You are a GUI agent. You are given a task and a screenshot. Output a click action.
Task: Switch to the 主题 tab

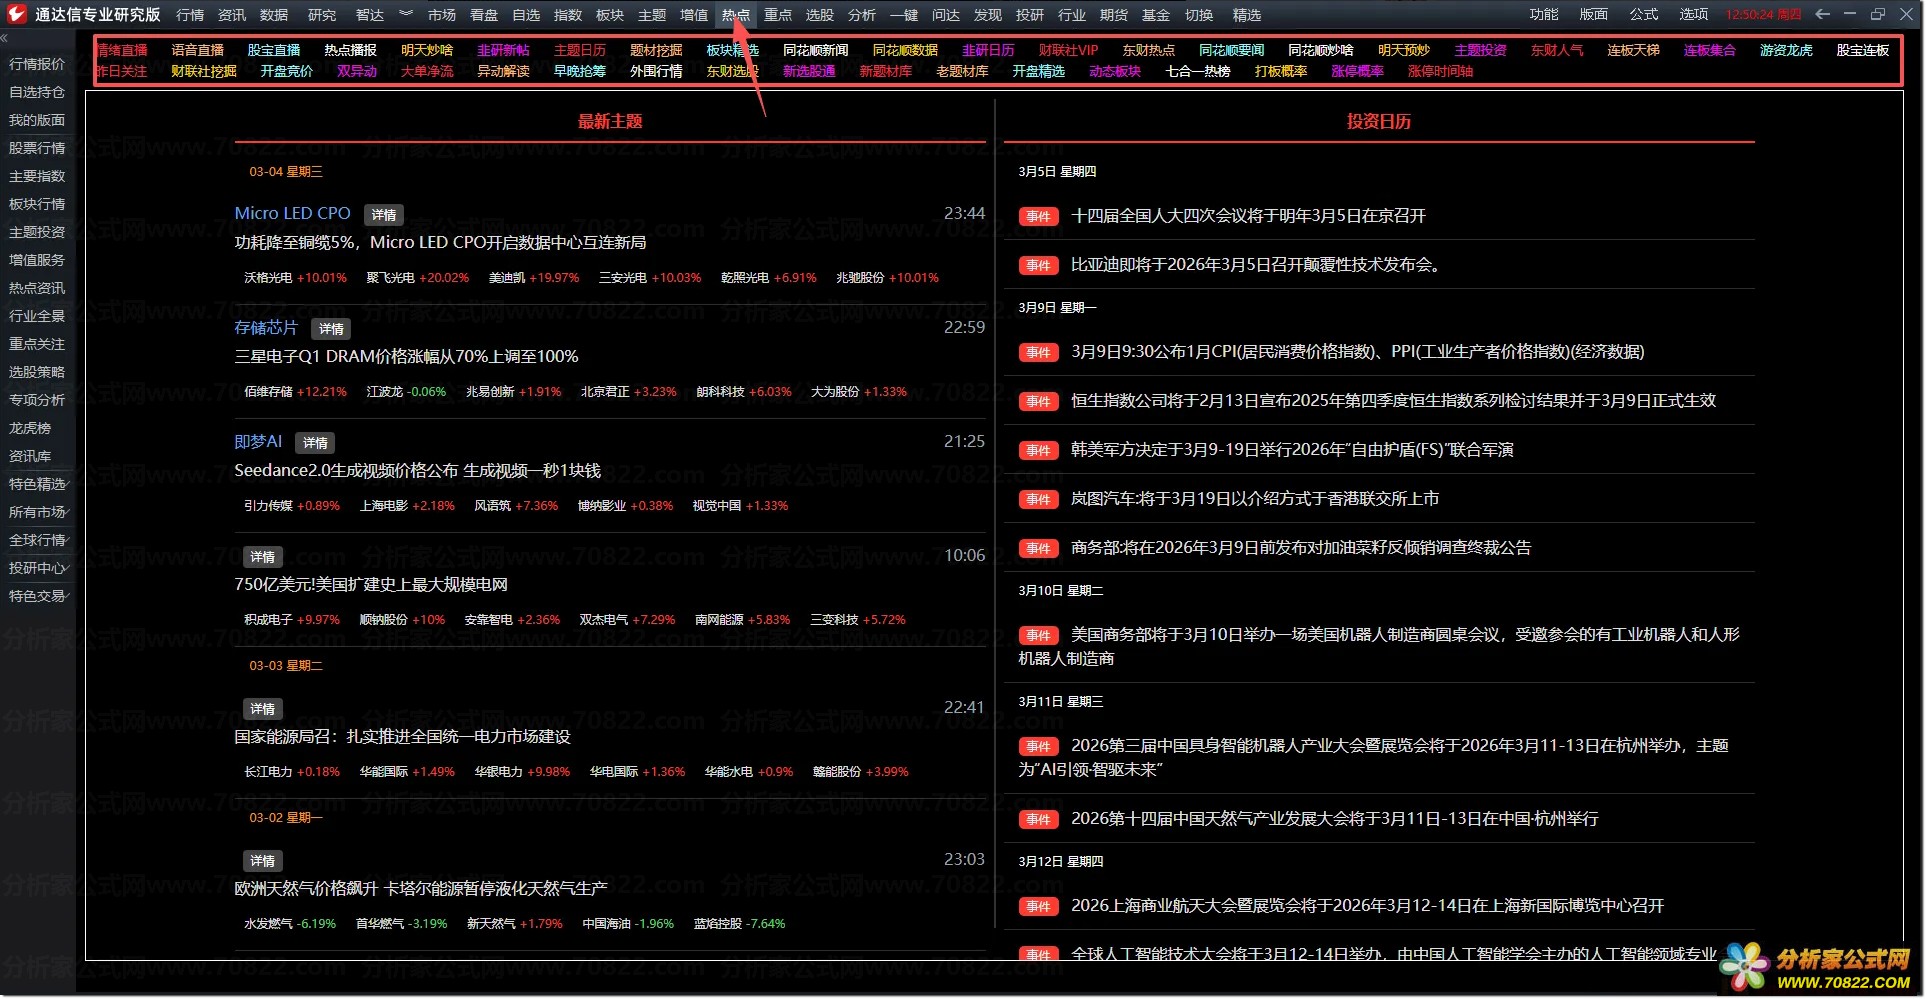coord(652,15)
